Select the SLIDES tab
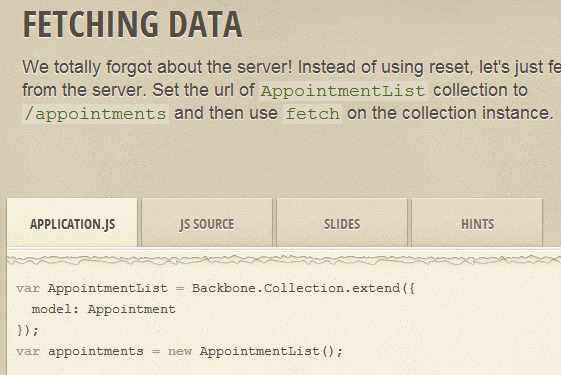Viewport: 561px width, 375px height. tap(342, 223)
